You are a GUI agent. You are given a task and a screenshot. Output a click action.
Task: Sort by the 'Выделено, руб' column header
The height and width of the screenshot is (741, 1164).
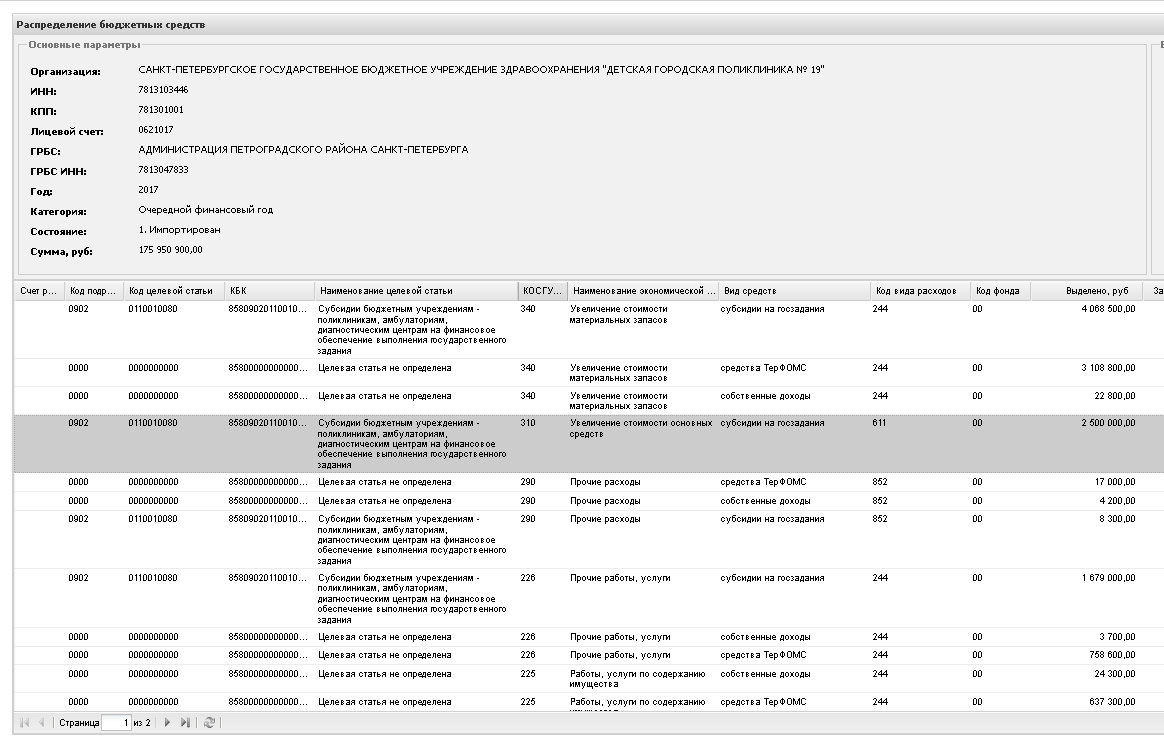coord(1089,290)
